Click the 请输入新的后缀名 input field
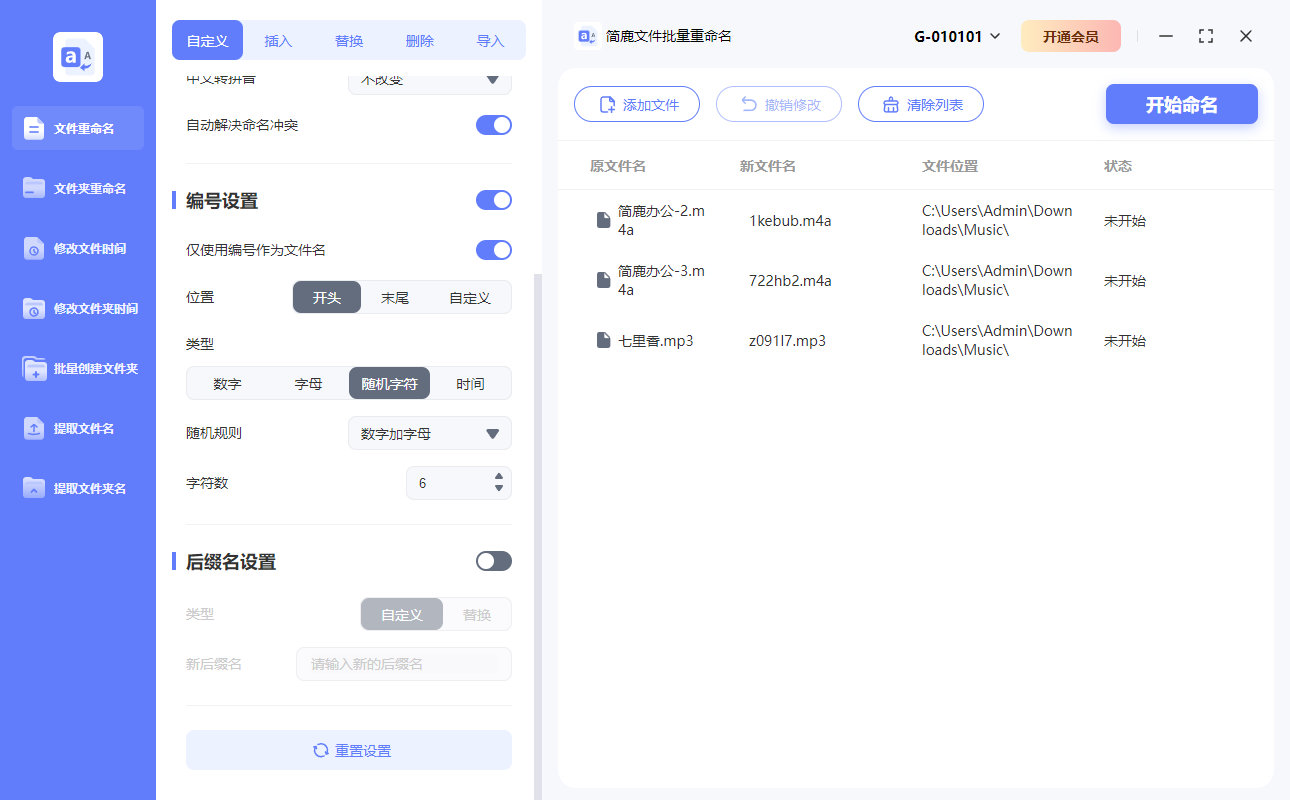 click(x=403, y=663)
